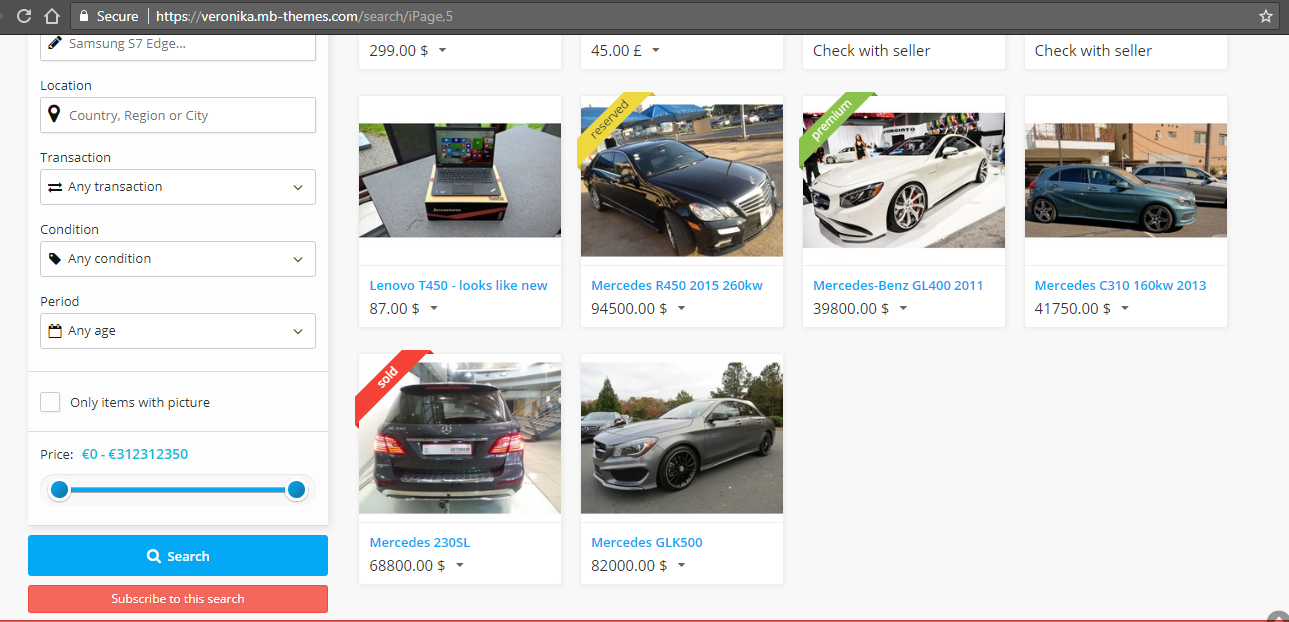Go to the browser home page icon

[52, 16]
